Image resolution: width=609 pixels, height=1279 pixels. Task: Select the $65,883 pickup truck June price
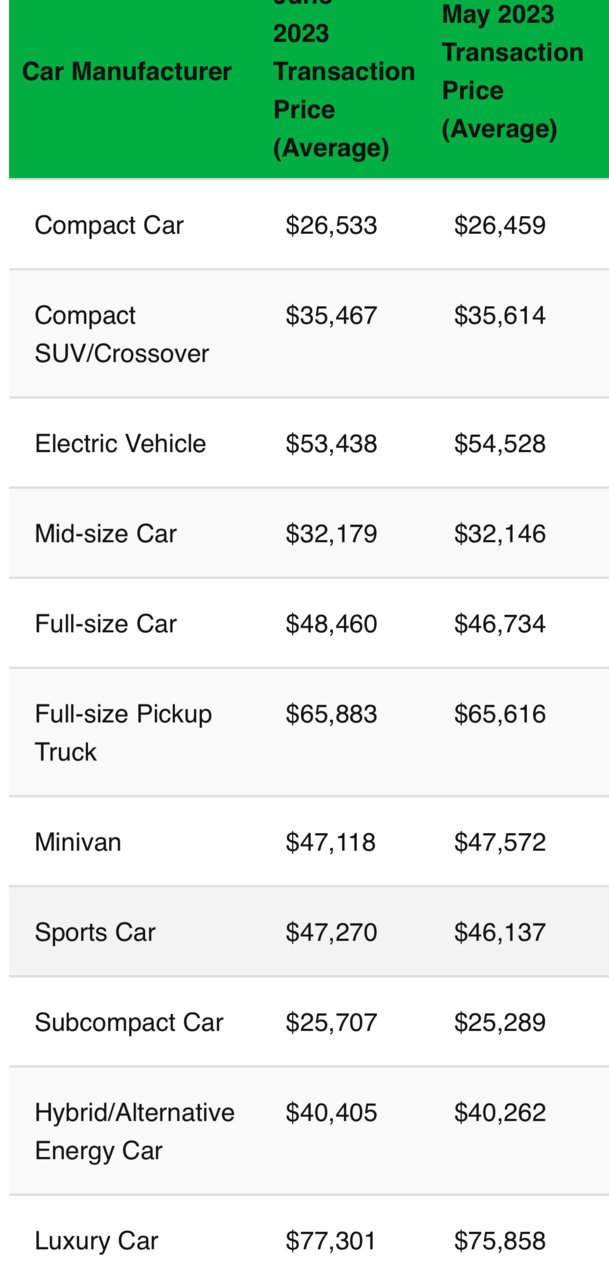tap(332, 714)
